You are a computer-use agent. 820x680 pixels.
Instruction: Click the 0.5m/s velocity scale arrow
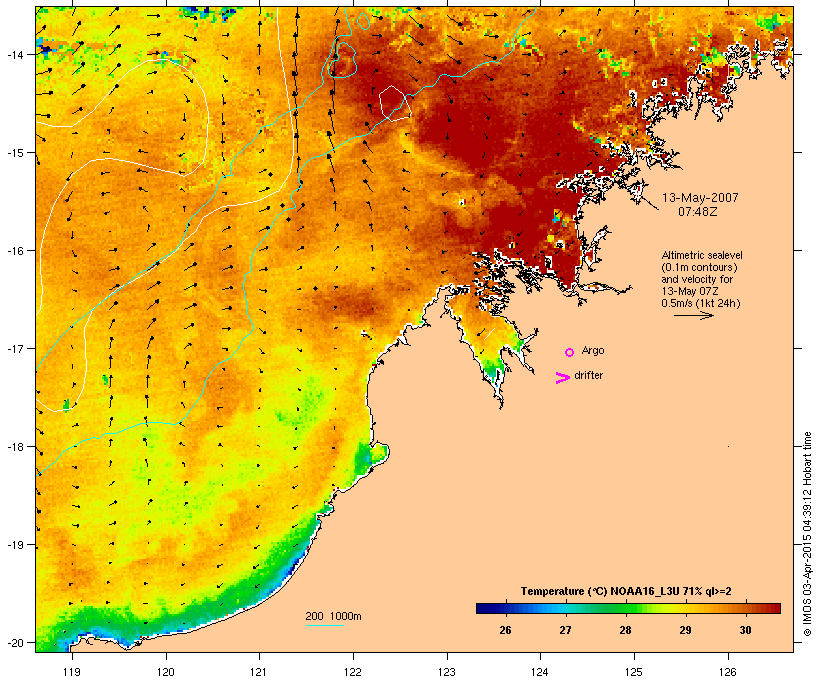(693, 315)
